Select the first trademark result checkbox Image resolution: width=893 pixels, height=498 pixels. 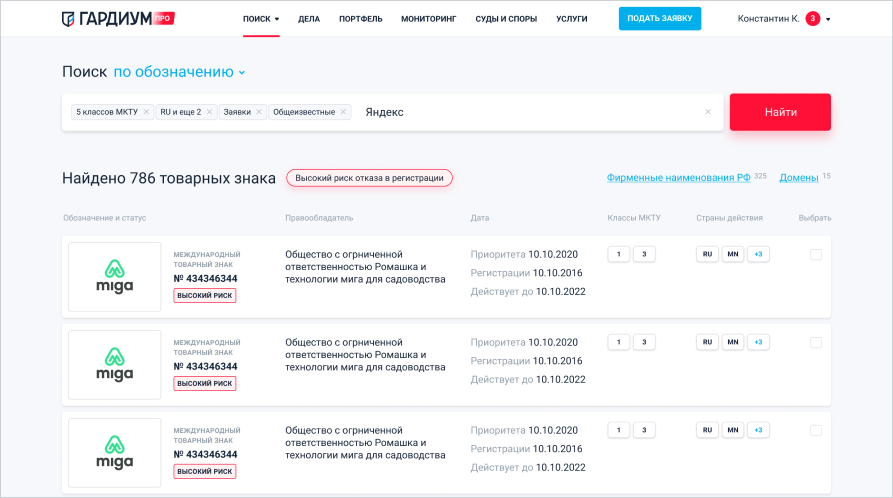point(816,255)
